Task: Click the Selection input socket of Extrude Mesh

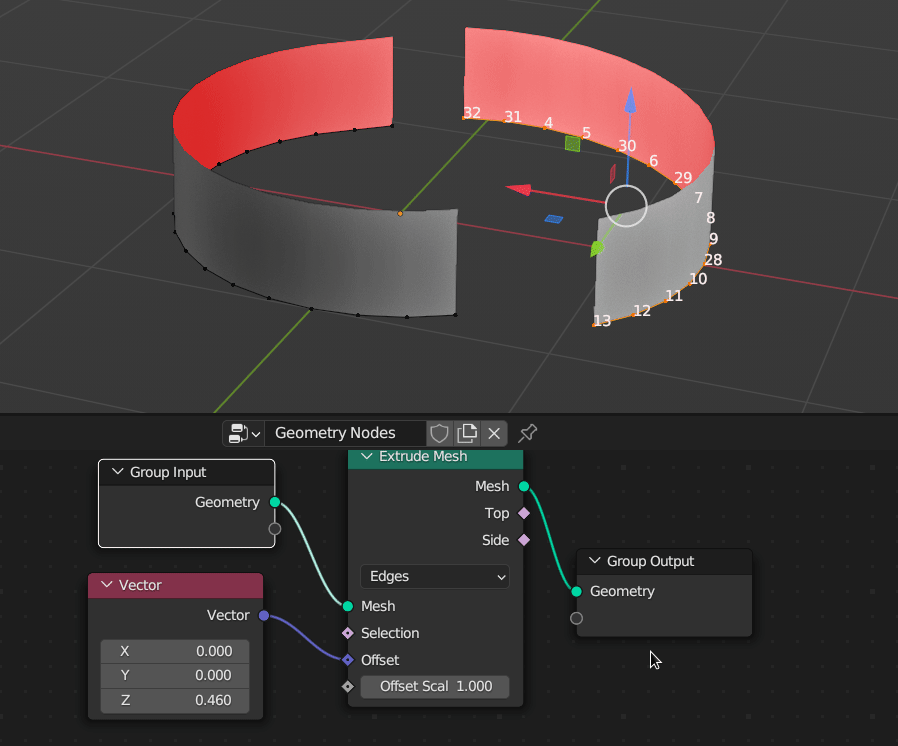Action: coord(348,633)
